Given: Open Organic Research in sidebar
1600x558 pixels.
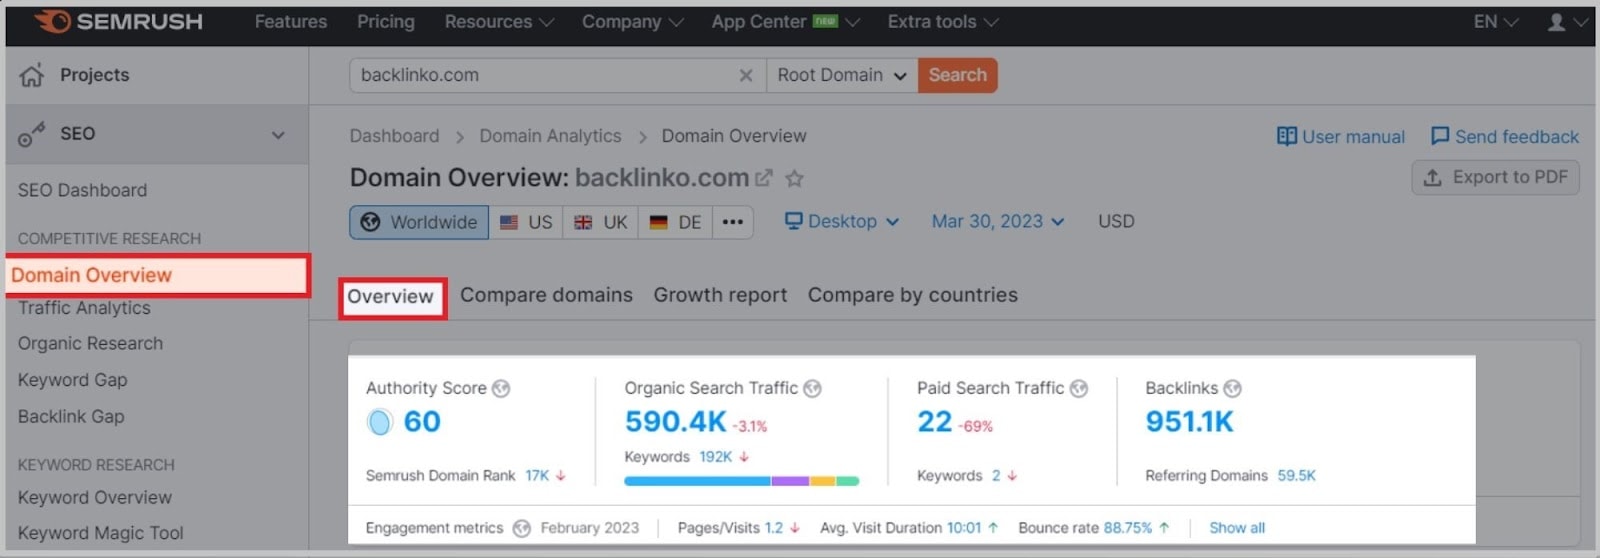Looking at the screenshot, I should (x=90, y=343).
